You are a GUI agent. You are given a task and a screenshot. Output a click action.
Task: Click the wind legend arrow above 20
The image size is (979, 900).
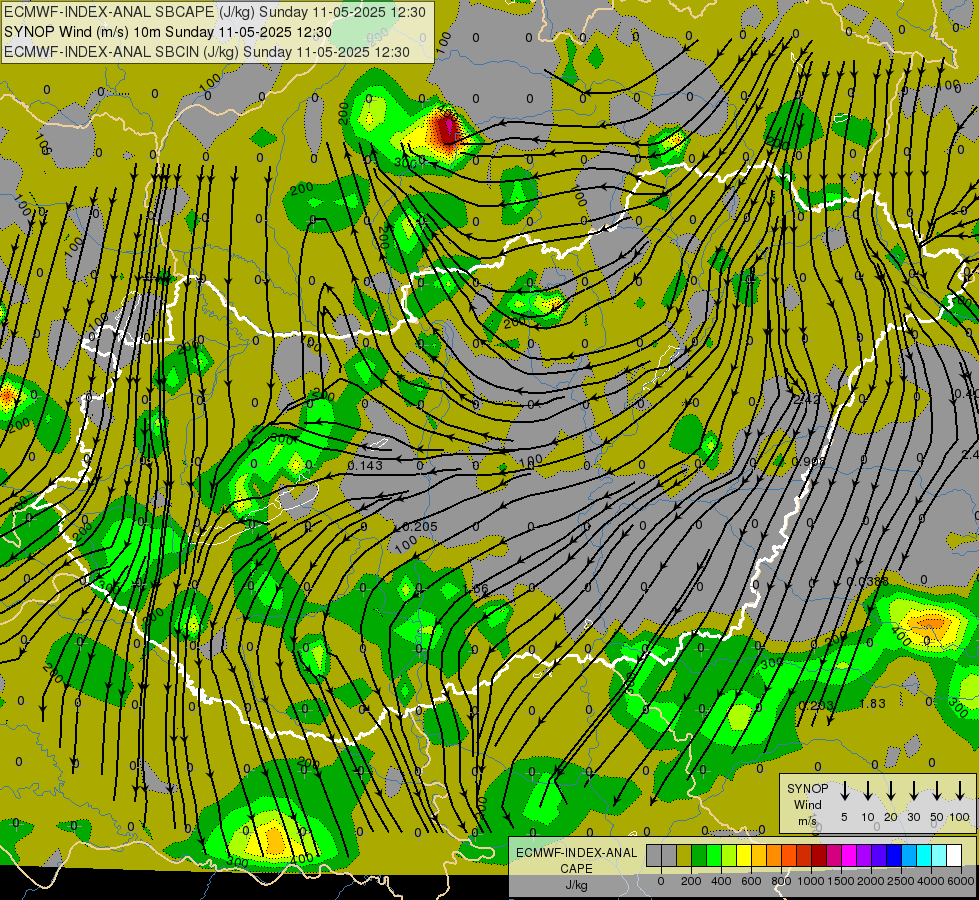pos(890,791)
